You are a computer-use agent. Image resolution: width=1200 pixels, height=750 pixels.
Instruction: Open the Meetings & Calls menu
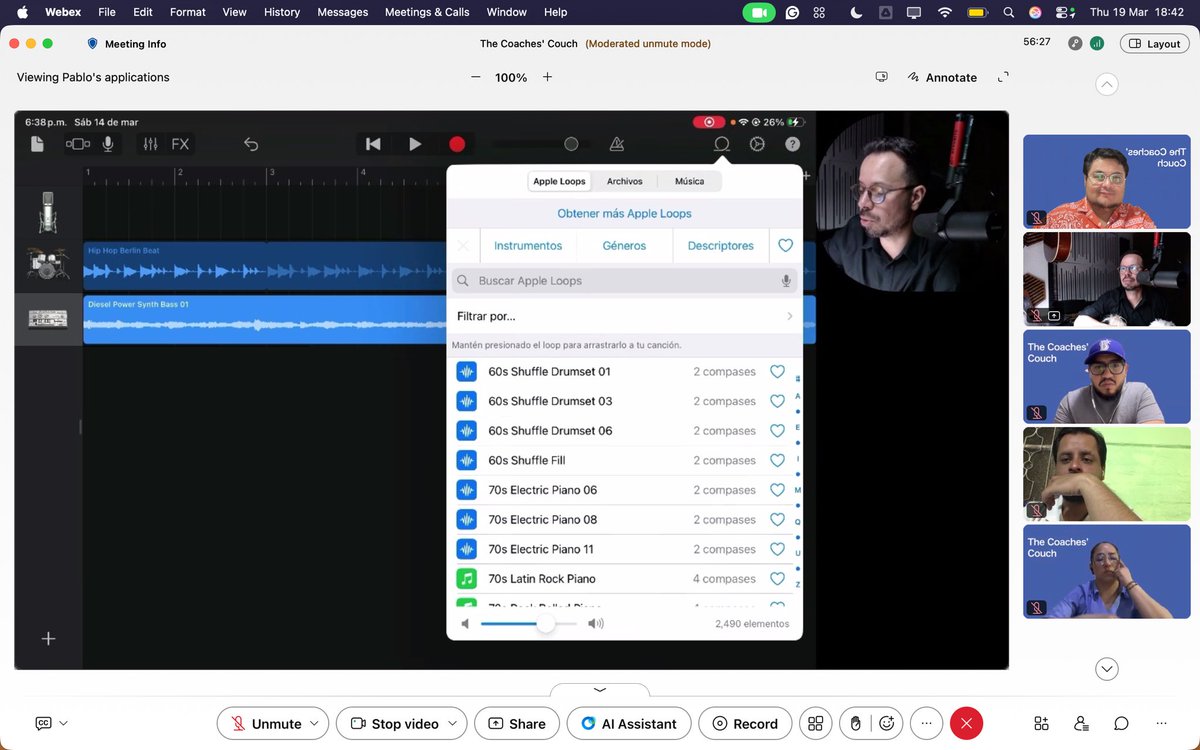coord(427,12)
